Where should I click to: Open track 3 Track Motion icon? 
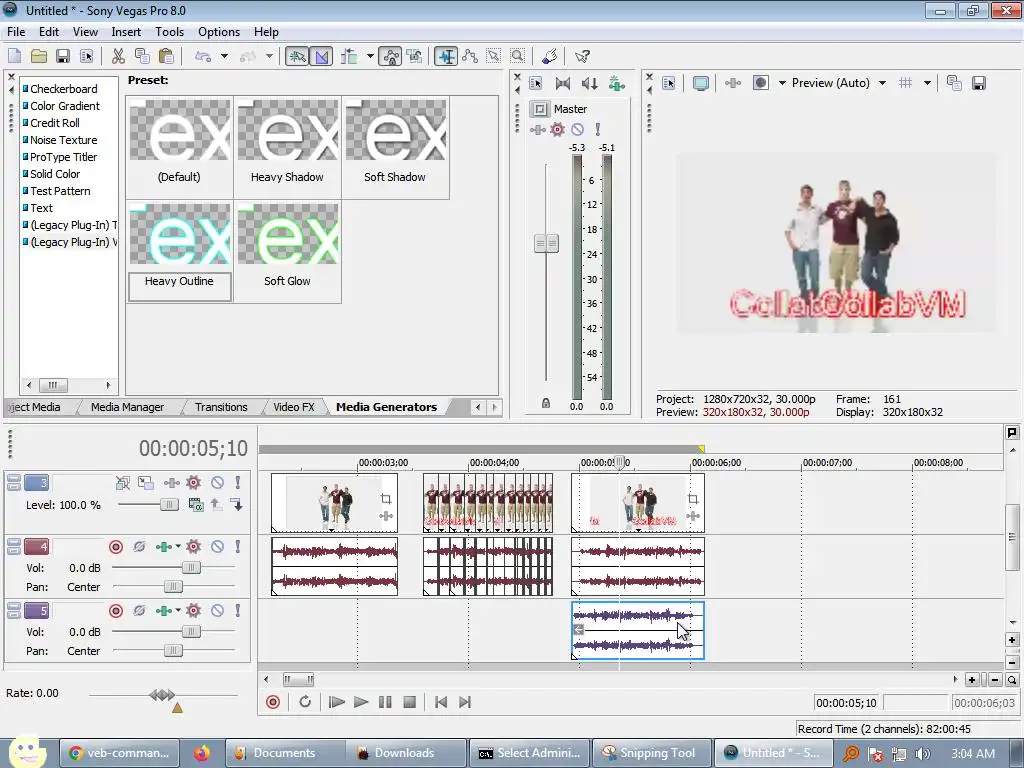pos(146,483)
